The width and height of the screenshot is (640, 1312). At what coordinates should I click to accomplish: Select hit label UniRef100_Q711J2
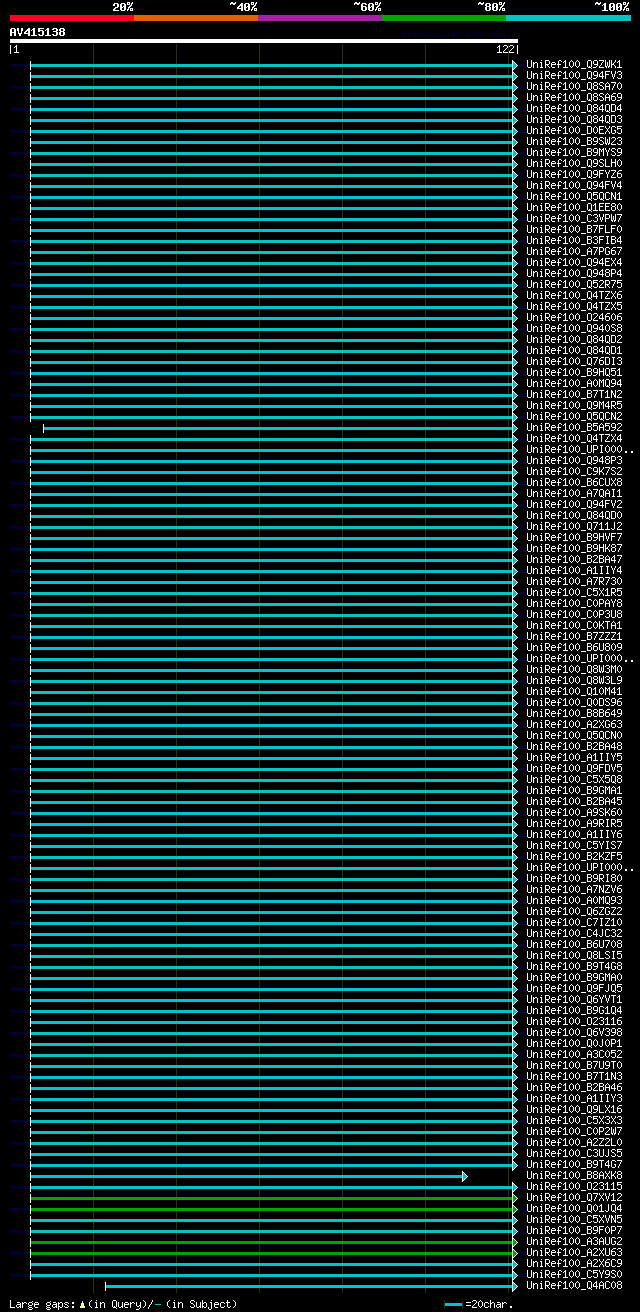(x=574, y=527)
